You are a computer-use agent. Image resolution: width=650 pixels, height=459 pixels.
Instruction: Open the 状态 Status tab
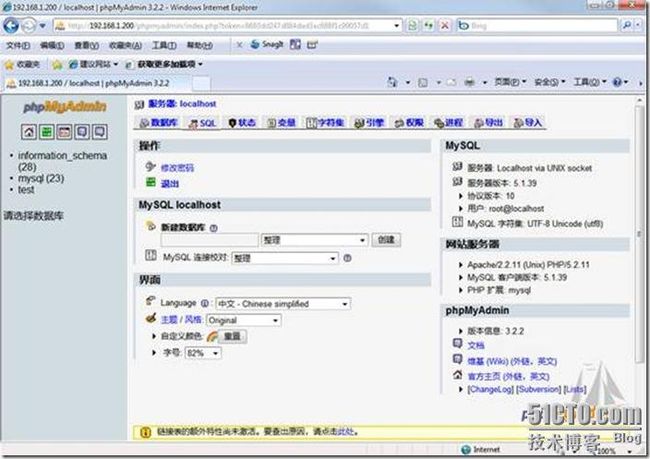tap(243, 123)
